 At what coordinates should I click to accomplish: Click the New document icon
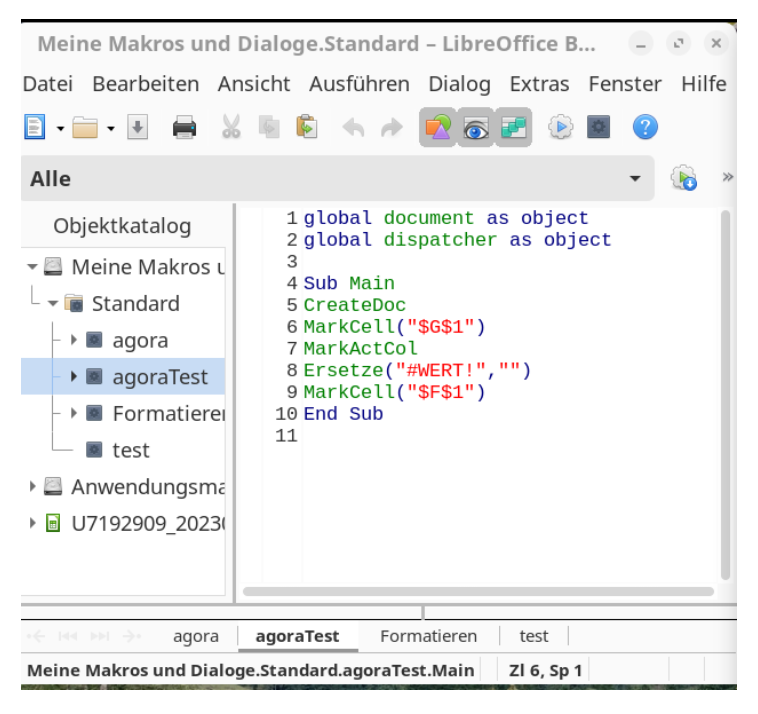(x=35, y=128)
